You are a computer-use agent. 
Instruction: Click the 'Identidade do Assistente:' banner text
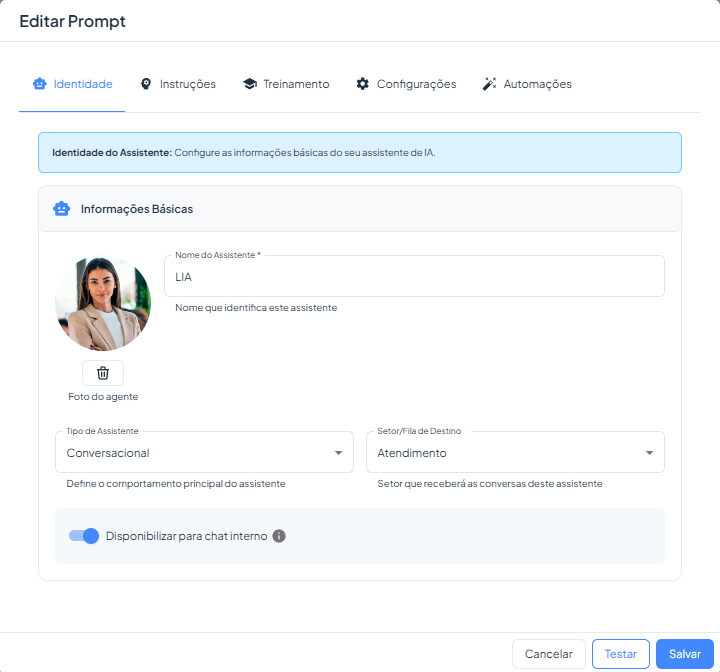click(x=112, y=152)
